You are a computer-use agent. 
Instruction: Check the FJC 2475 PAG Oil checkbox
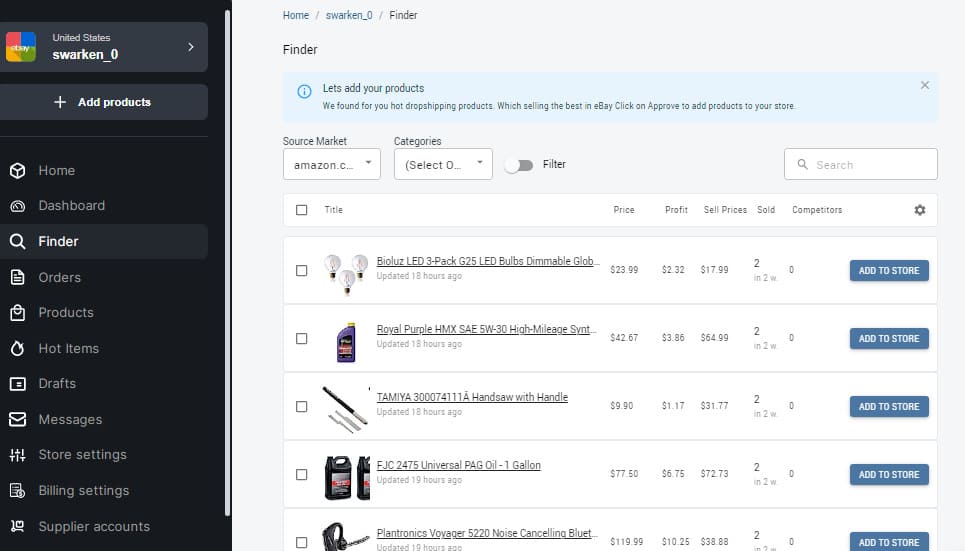pos(302,475)
